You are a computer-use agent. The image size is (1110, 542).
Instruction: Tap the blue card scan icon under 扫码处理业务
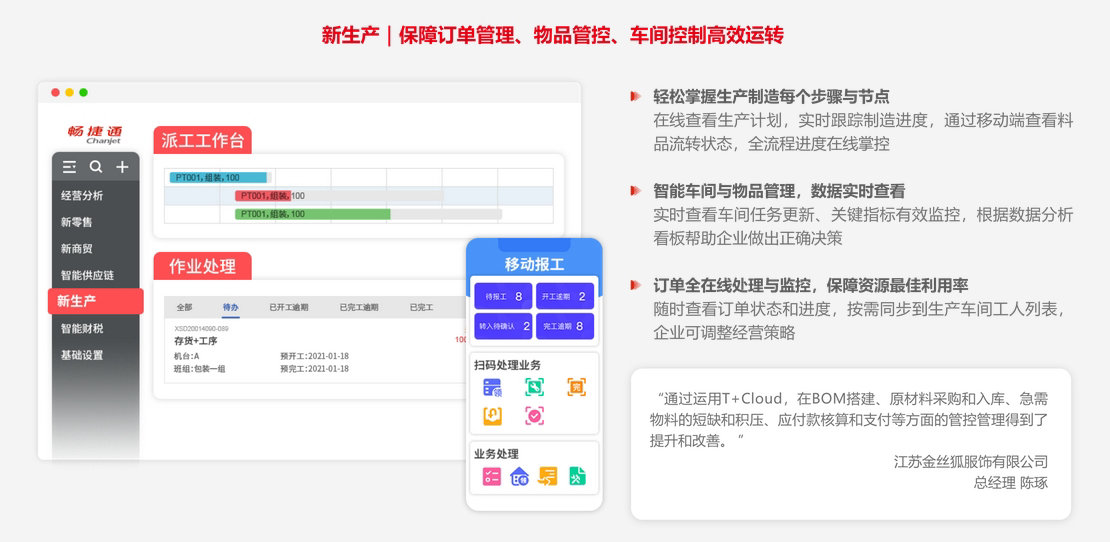(x=492, y=386)
